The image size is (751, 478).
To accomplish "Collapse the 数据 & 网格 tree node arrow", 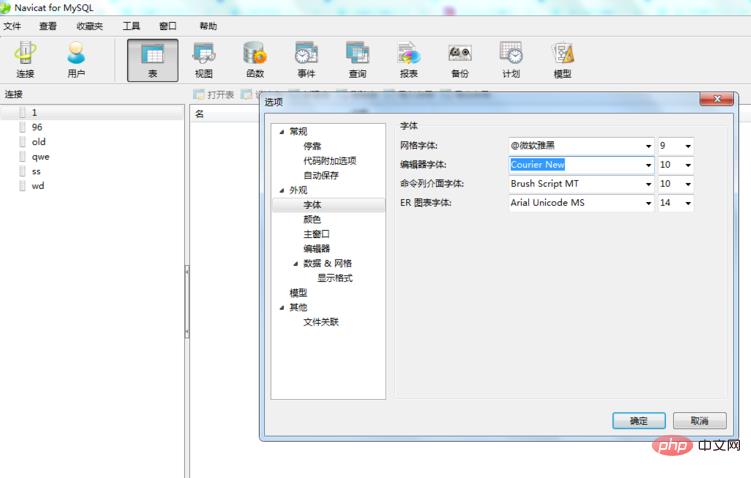I will [296, 264].
